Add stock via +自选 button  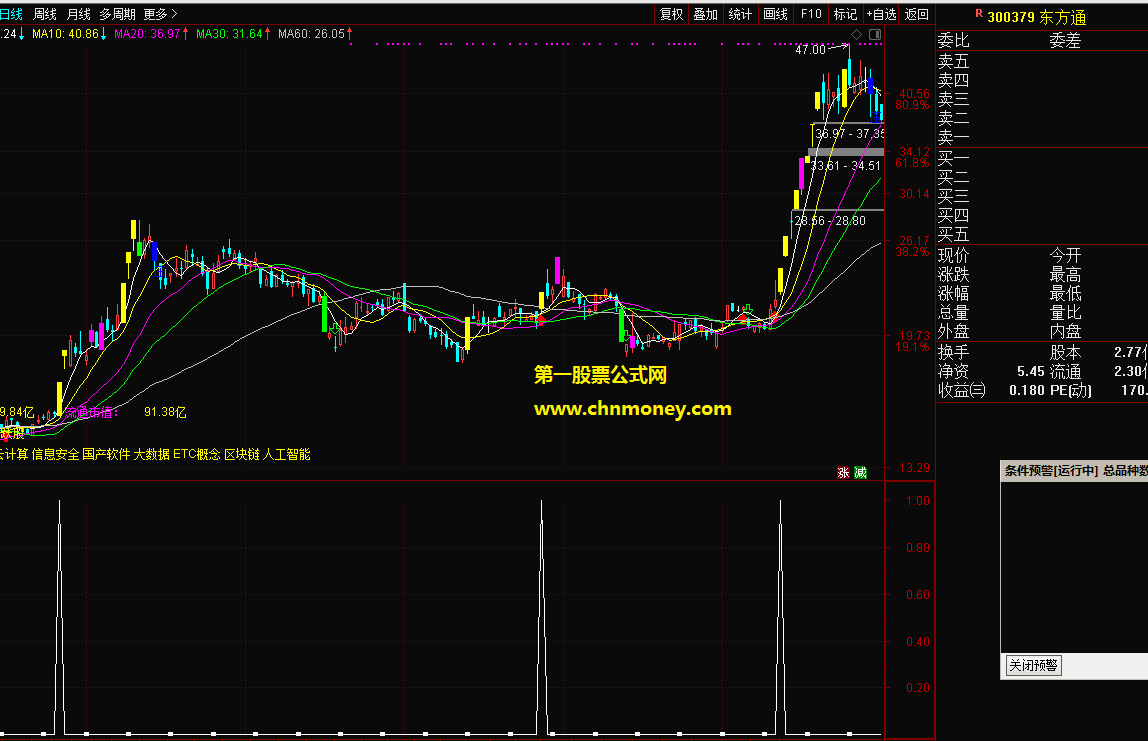[881, 14]
